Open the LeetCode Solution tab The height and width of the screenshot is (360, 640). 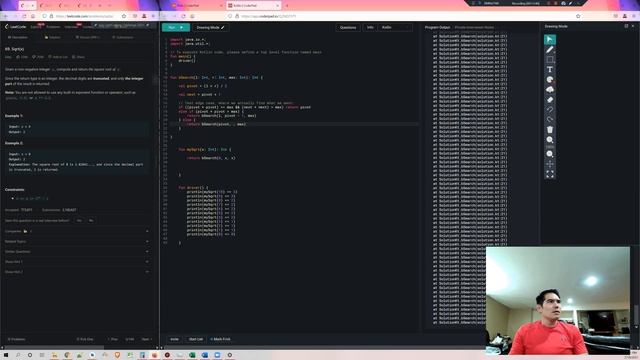point(53,37)
